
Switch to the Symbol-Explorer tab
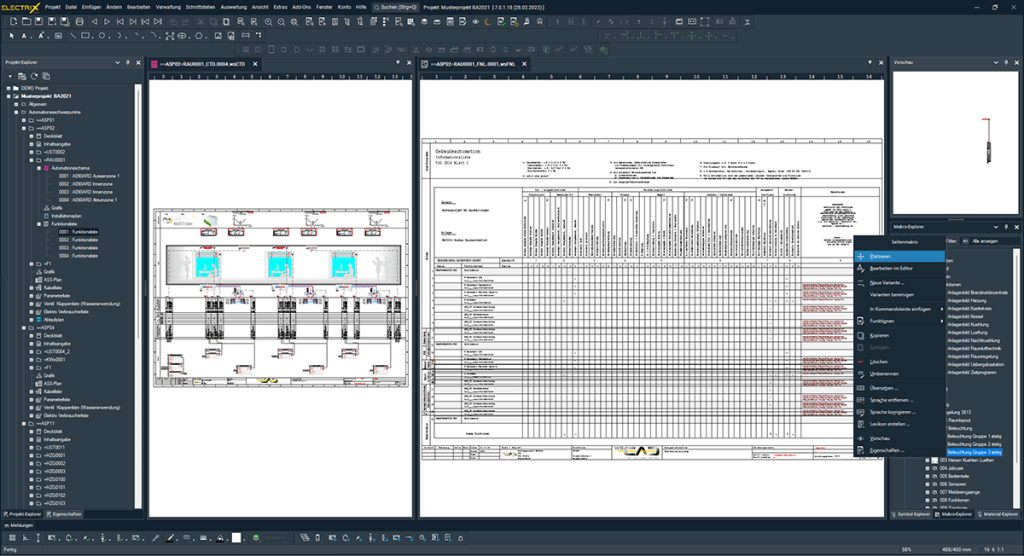pos(910,514)
